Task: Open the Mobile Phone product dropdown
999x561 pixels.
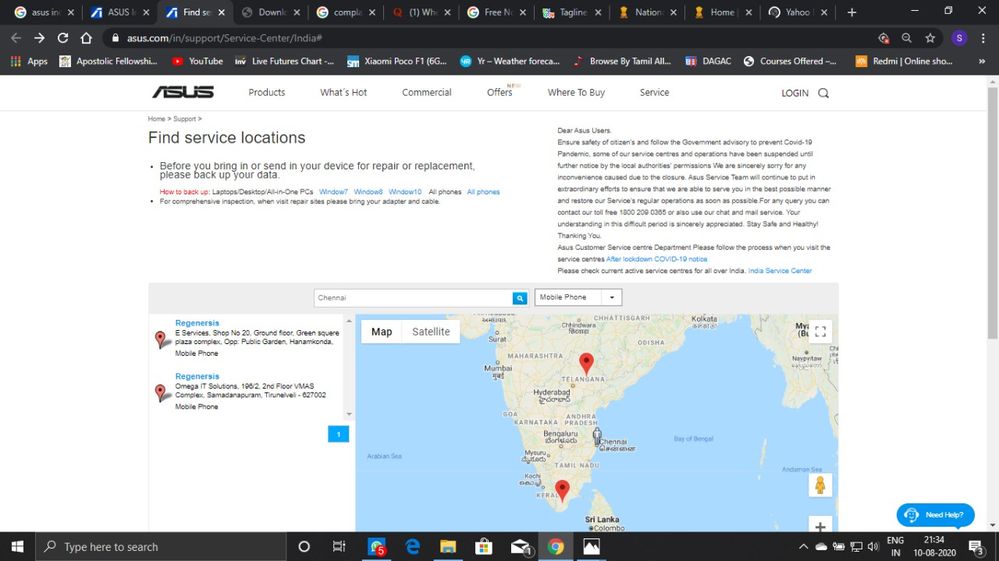Action: pyautogui.click(x=578, y=297)
